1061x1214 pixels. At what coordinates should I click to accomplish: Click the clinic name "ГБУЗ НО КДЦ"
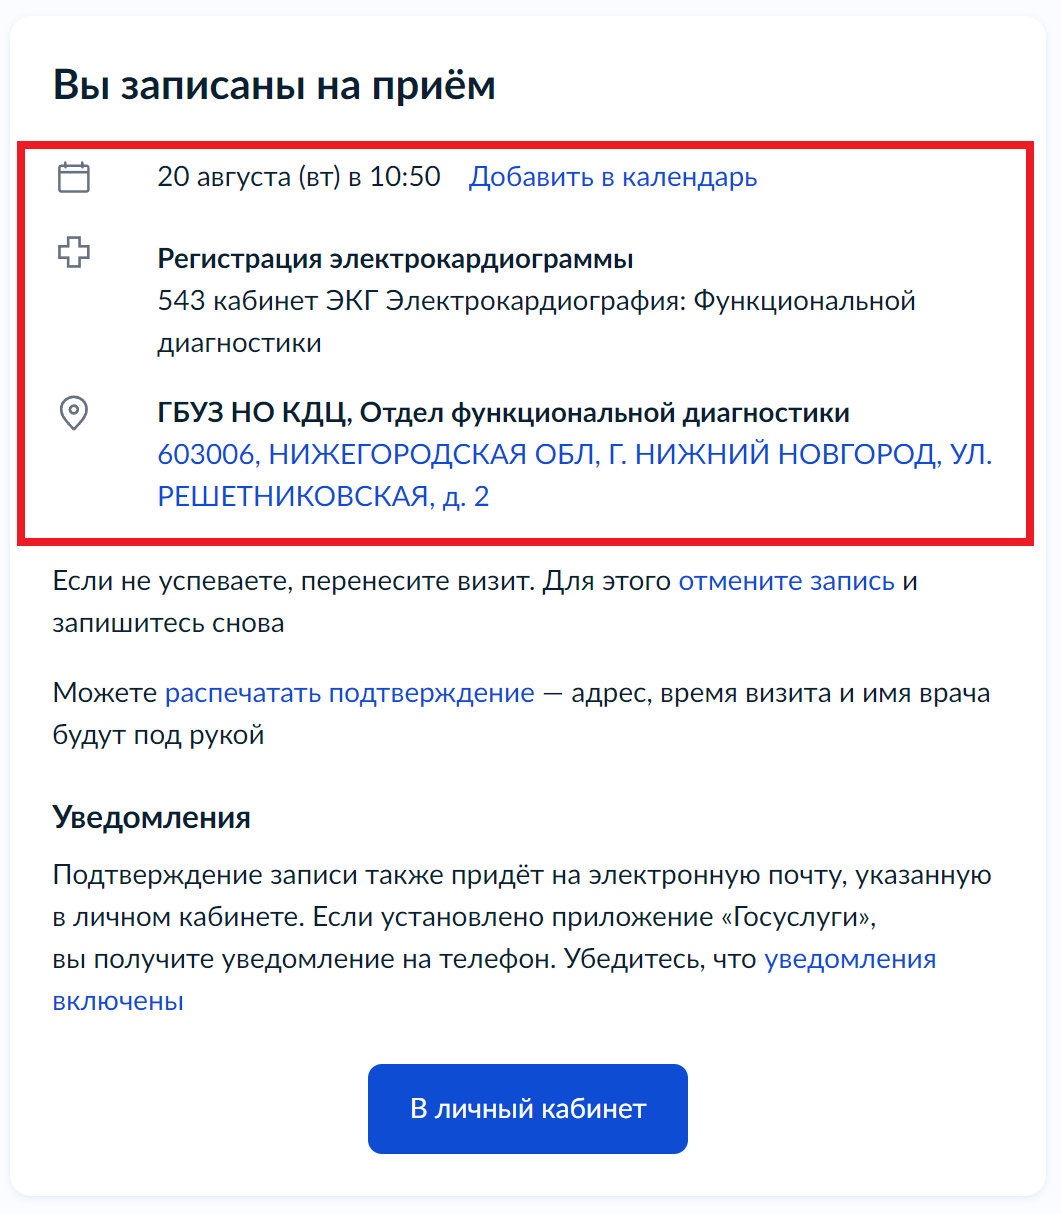pos(251,412)
